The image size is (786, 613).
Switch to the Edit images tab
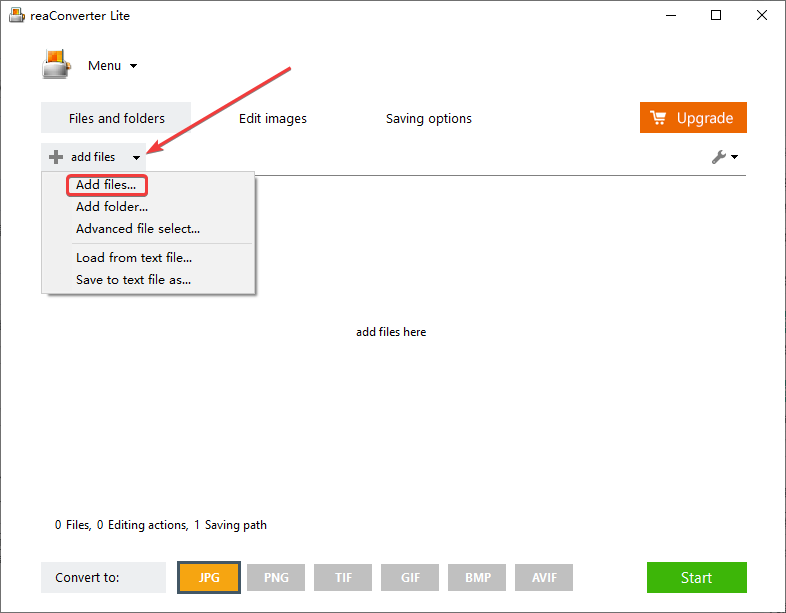tap(273, 118)
